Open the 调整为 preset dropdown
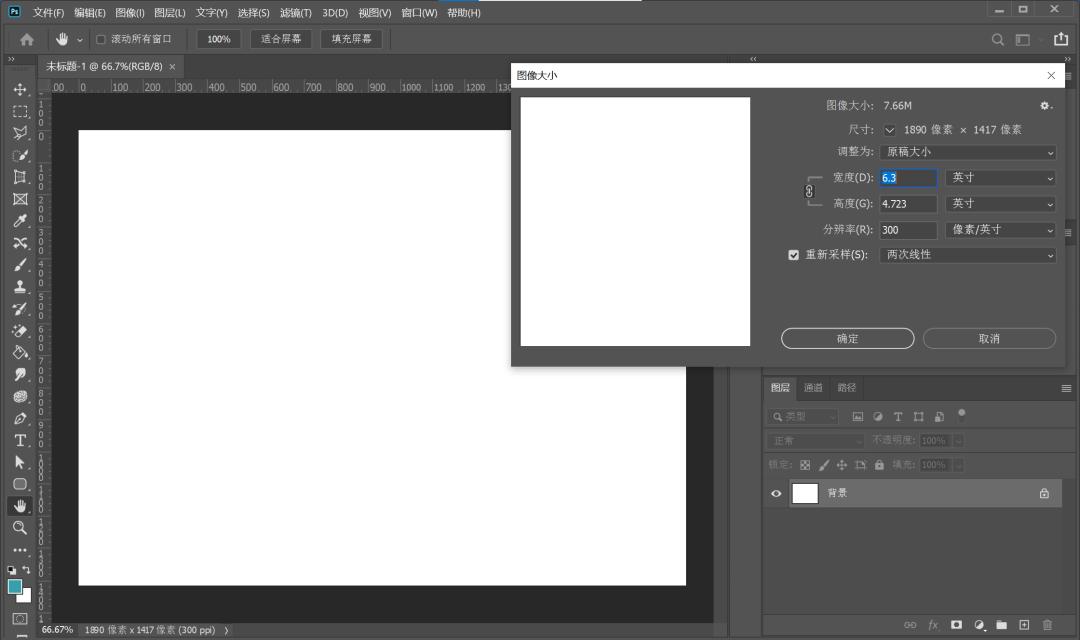The image size is (1080, 640). coord(967,152)
